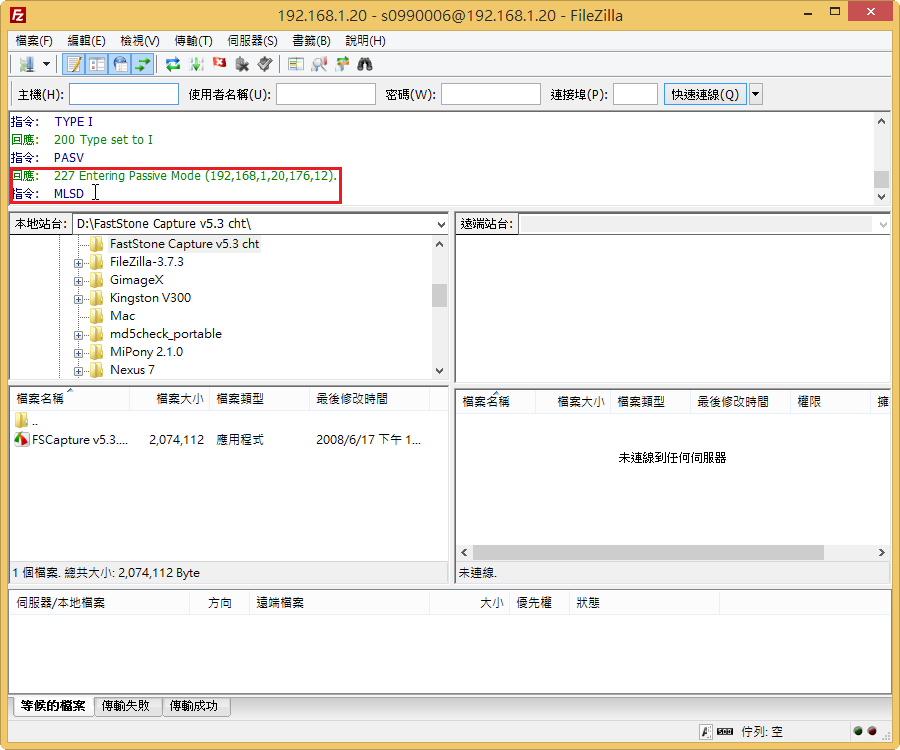Image resolution: width=900 pixels, height=750 pixels.
Task: Open the 編輯(E) menu
Action: (87, 41)
